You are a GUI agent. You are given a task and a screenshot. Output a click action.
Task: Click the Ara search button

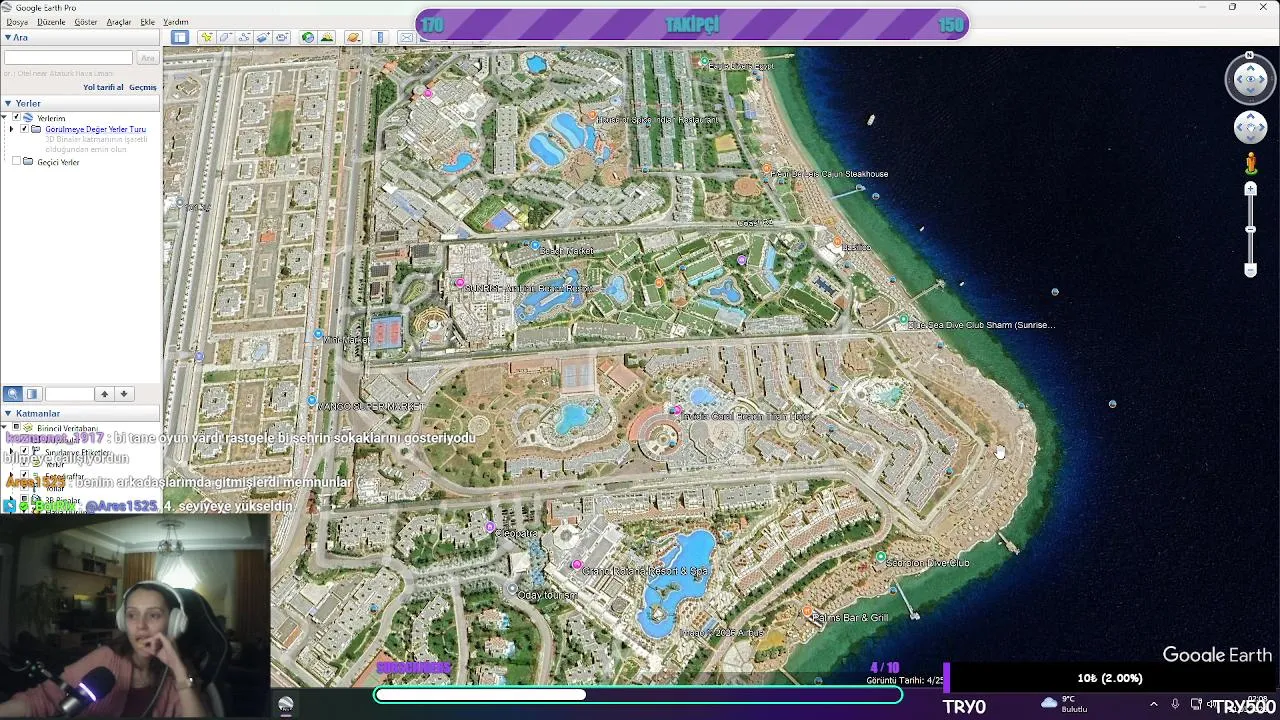148,58
